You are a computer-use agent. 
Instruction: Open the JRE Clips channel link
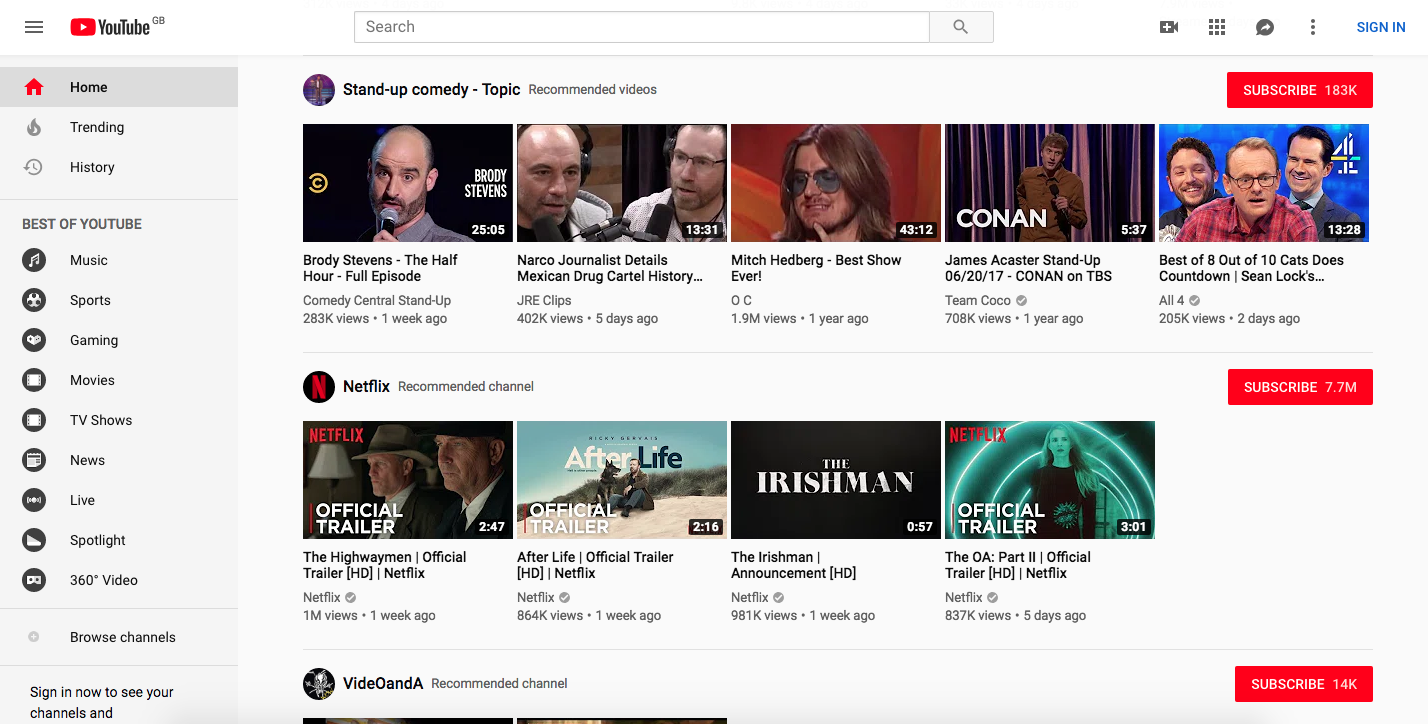[x=544, y=300]
